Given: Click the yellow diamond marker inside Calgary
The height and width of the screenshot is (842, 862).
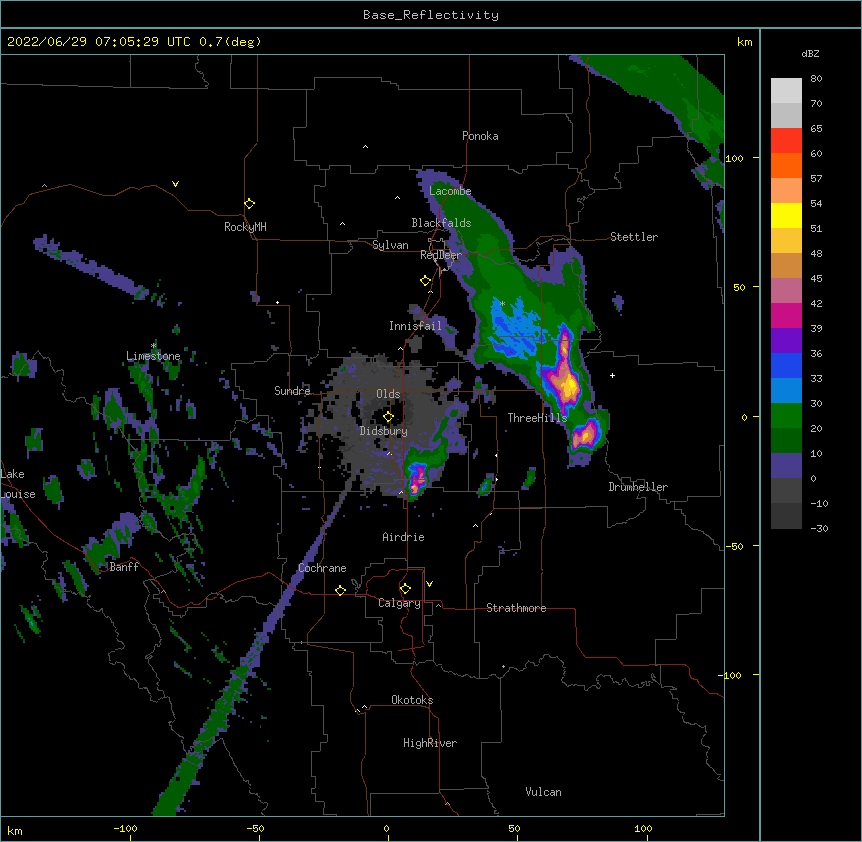Looking at the screenshot, I should pyautogui.click(x=405, y=589).
